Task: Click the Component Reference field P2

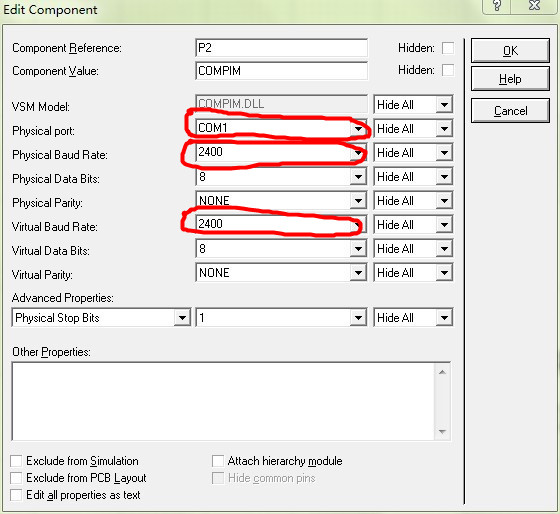Action: click(x=281, y=48)
